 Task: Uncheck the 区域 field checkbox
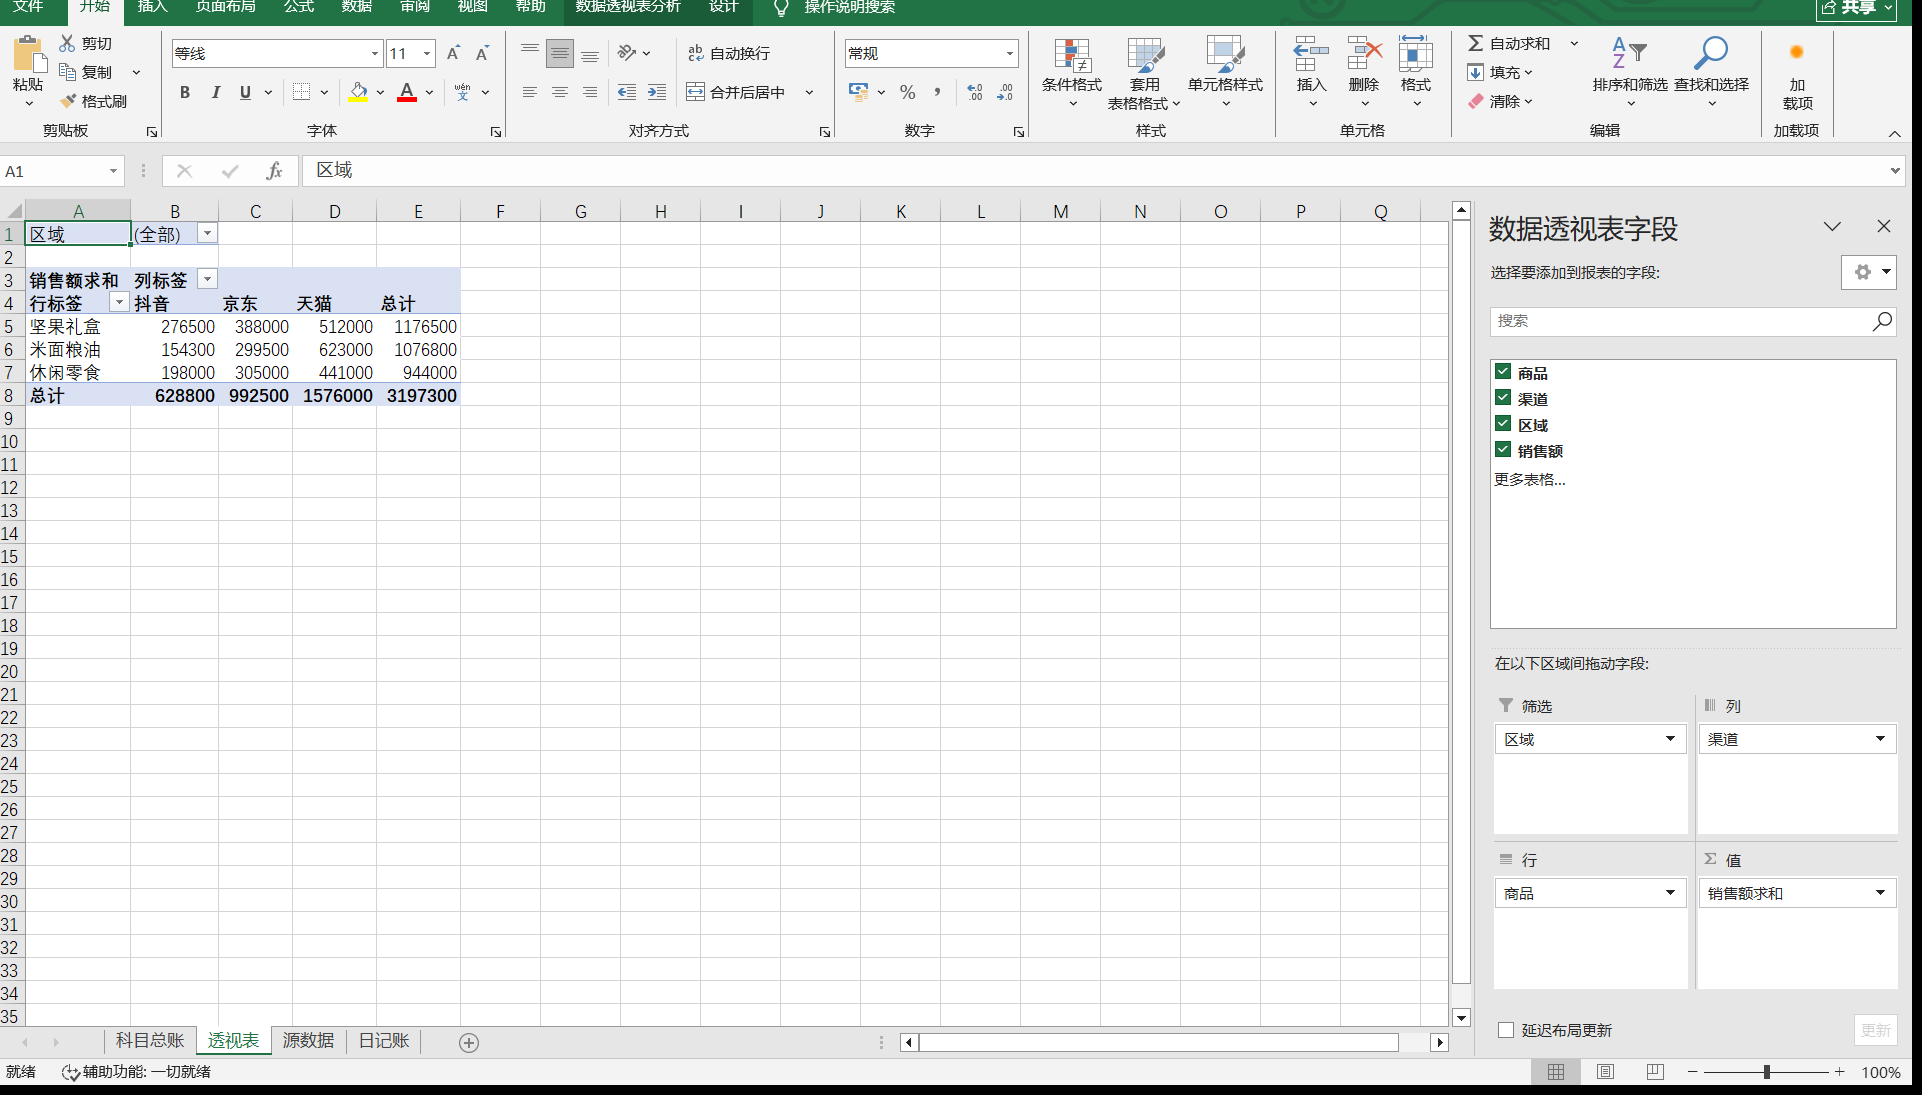click(x=1503, y=424)
